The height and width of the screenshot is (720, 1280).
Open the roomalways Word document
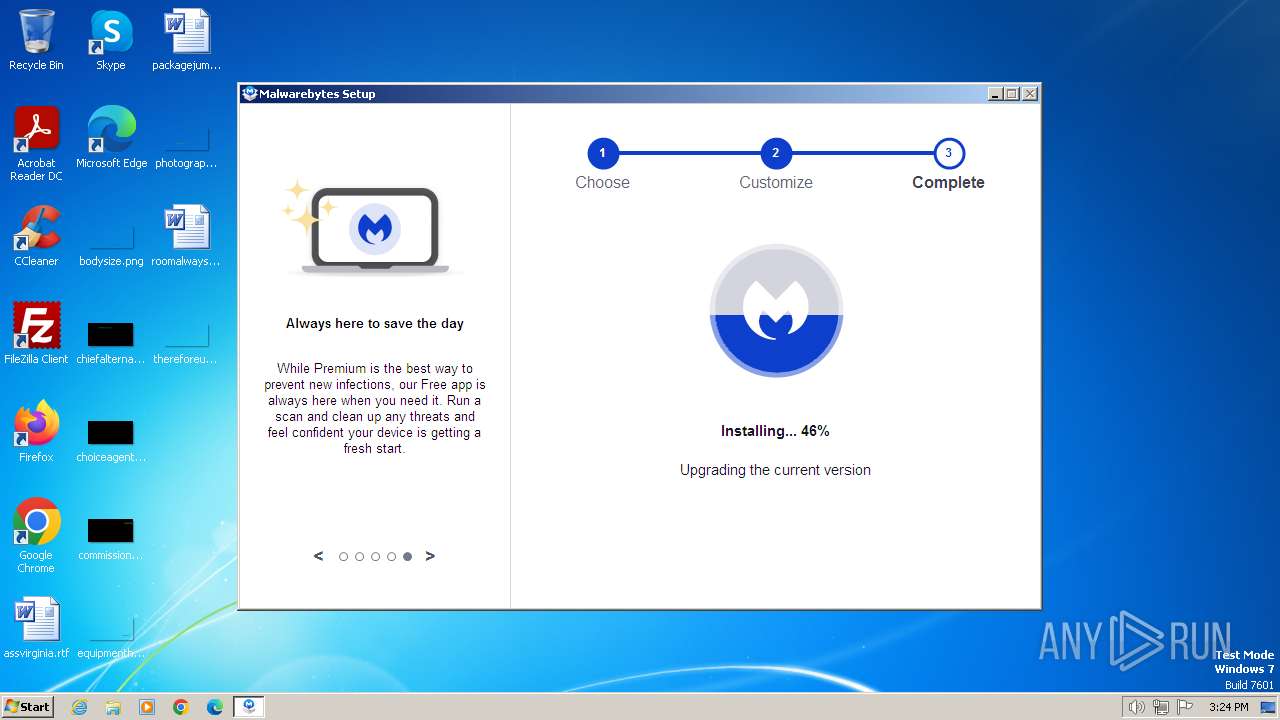(x=186, y=236)
